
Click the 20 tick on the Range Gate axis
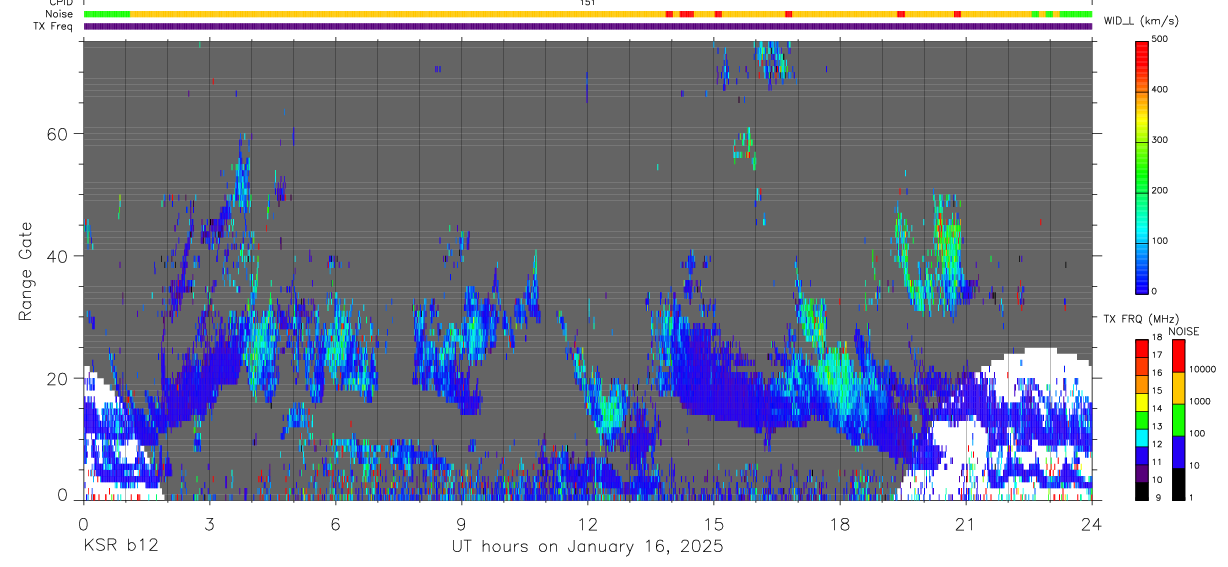(59, 378)
